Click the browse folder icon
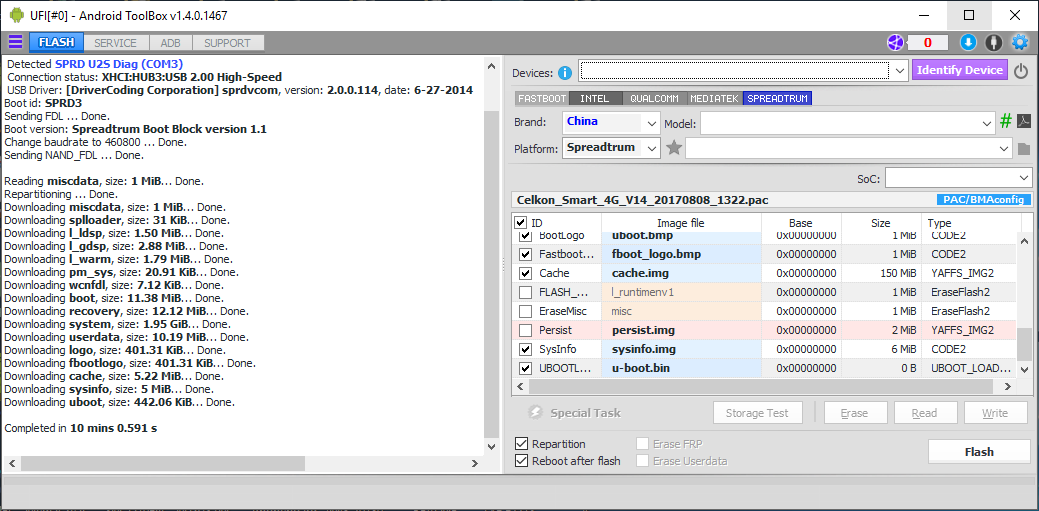The width and height of the screenshot is (1039, 511). pyautogui.click(x=1024, y=148)
